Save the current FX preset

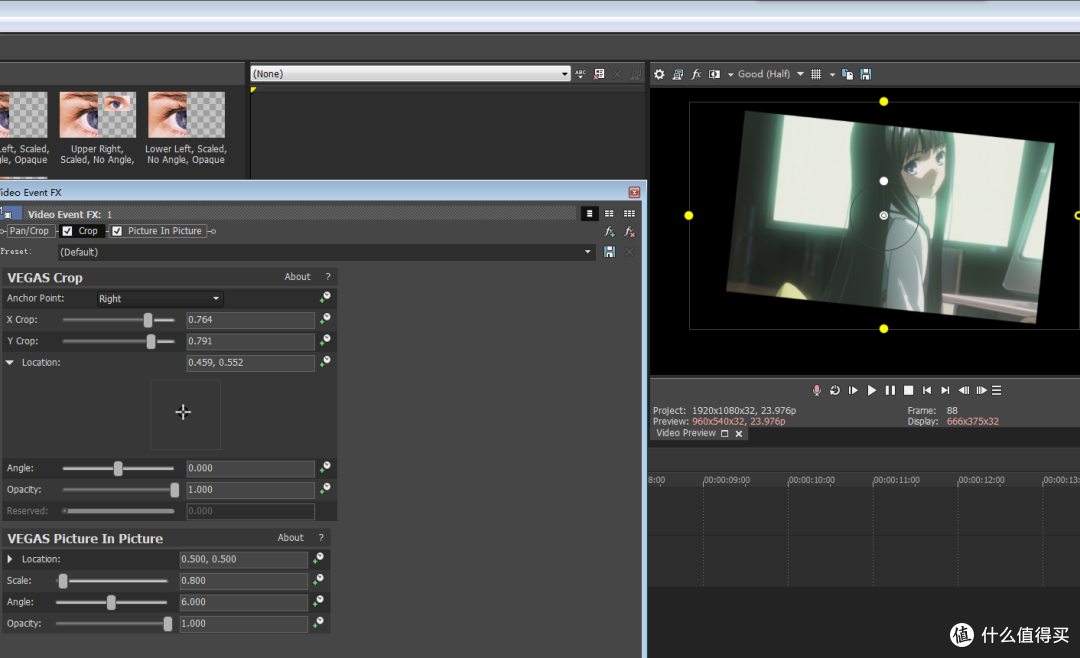[x=610, y=252]
